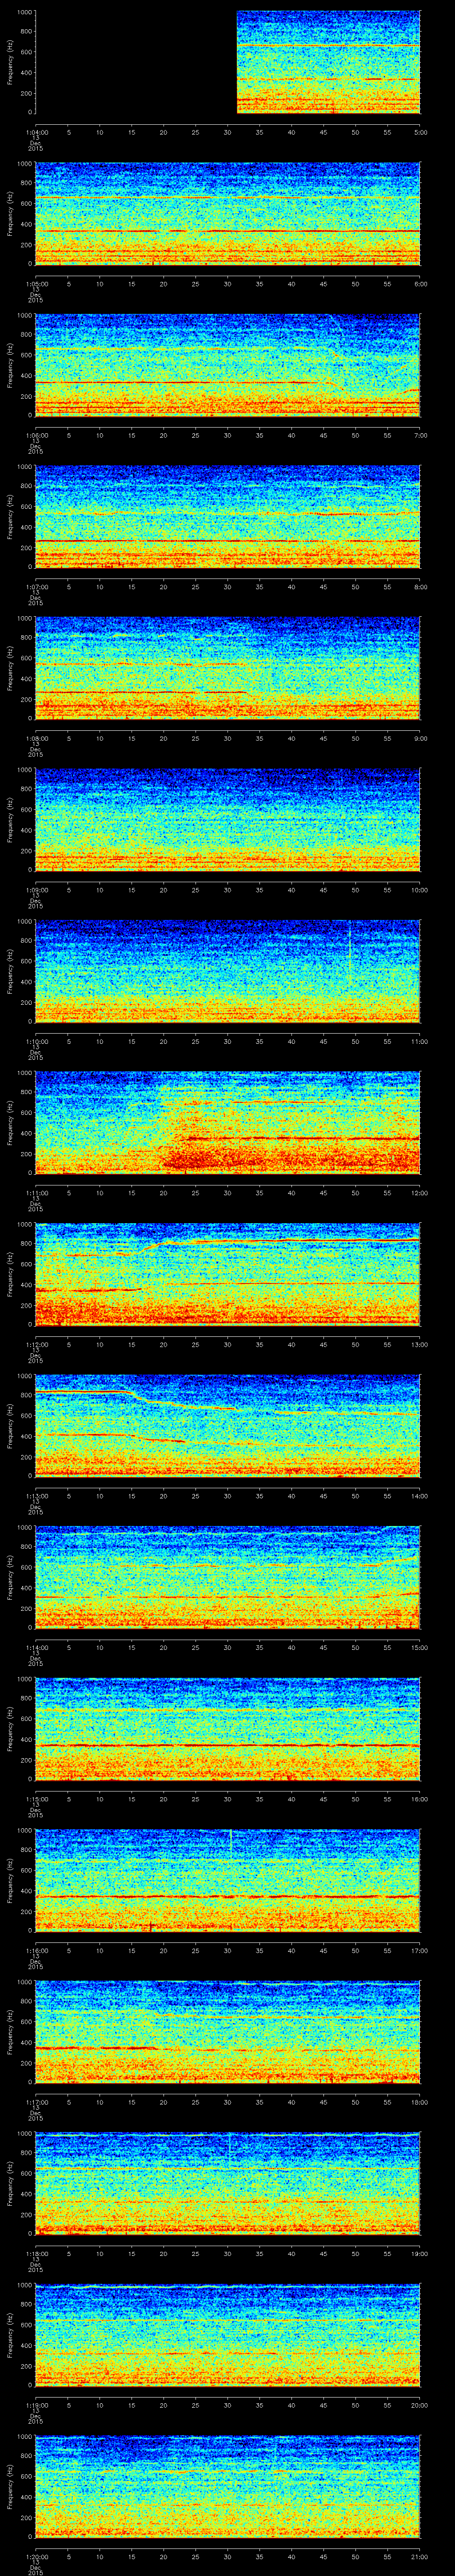The width and height of the screenshot is (455, 2576).
Task: Click the 1:13:00 start time label
Action: [x=36, y=1495]
